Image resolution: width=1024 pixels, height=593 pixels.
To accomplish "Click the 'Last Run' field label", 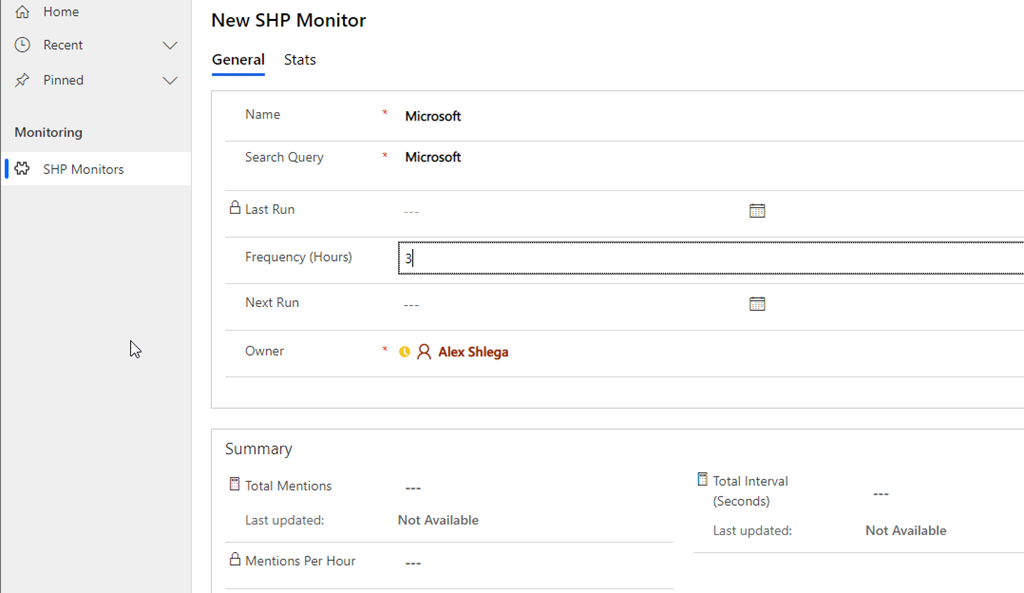I will click(x=270, y=210).
